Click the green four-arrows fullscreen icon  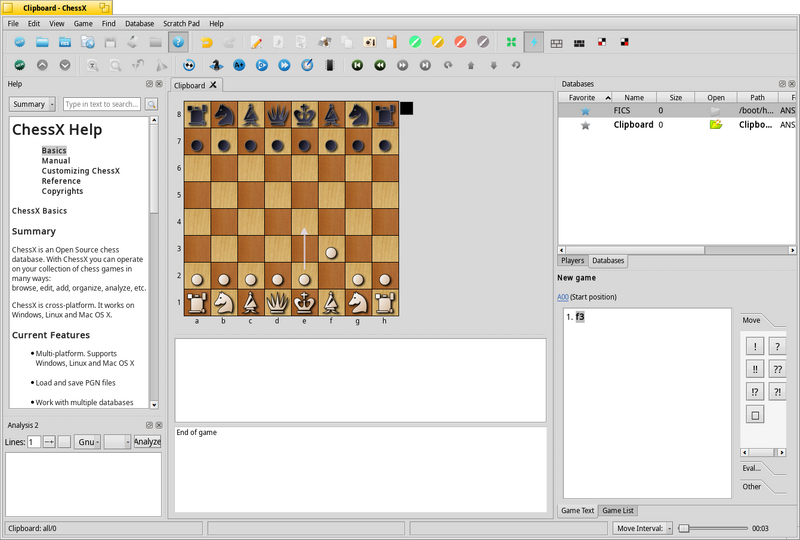[511, 42]
